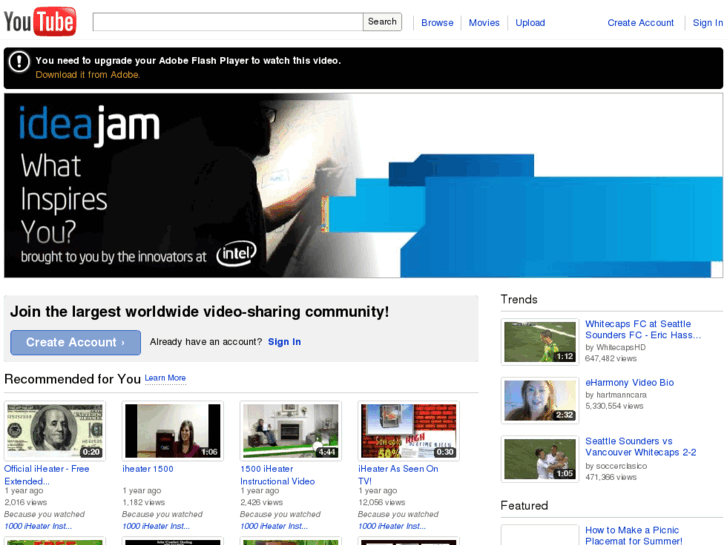
Task: Click the eHarmony Video Bio title
Action: coord(629,383)
